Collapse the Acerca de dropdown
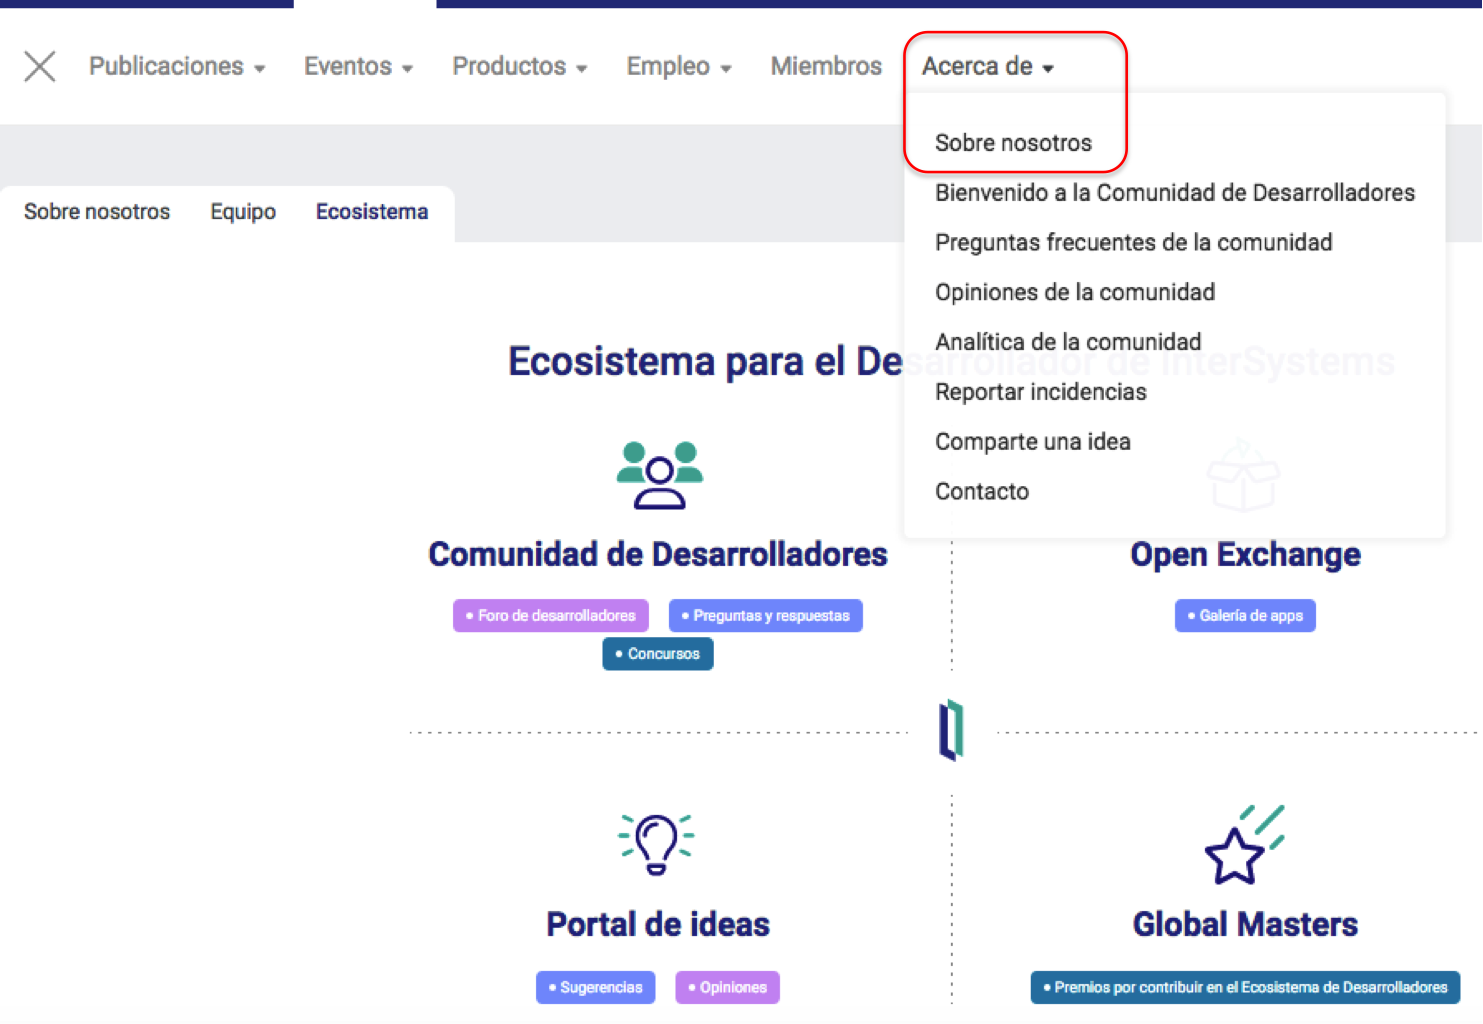Image resolution: width=1483 pixels, height=1024 pixels. click(987, 67)
